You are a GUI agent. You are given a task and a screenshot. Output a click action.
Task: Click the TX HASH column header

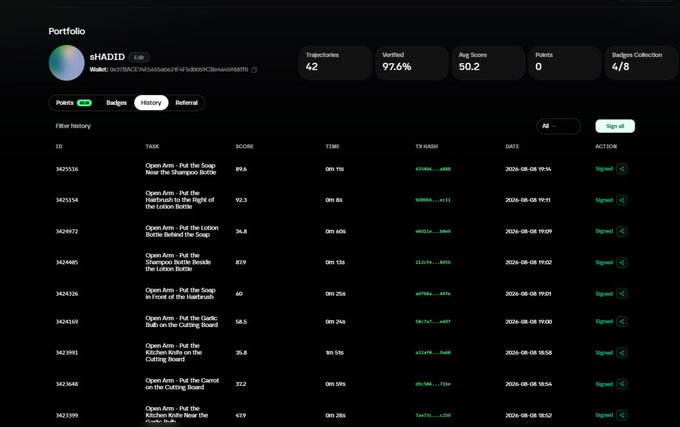click(427, 147)
